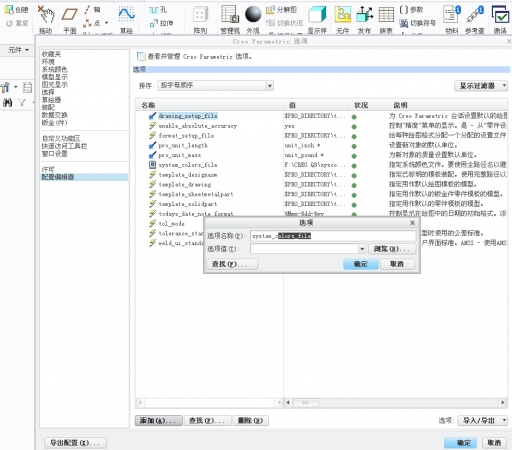Click the filter funnel icon in left panel
Viewport: 512px width, 450px height.
click(x=22, y=103)
